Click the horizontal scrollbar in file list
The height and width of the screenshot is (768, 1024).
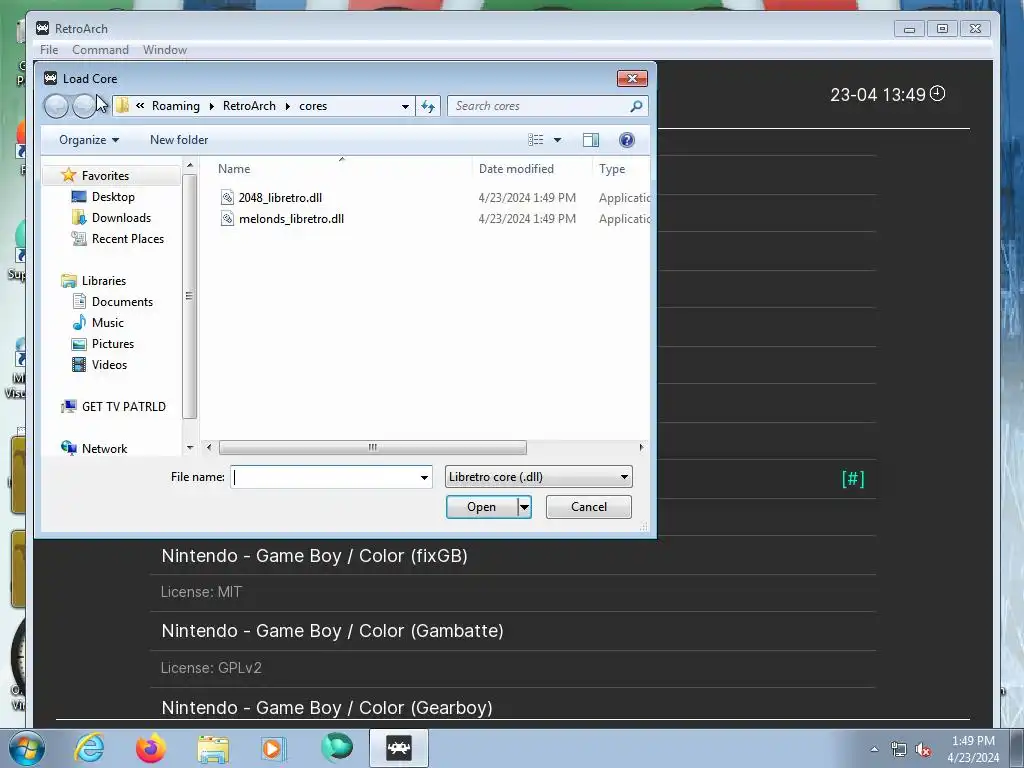(x=372, y=447)
